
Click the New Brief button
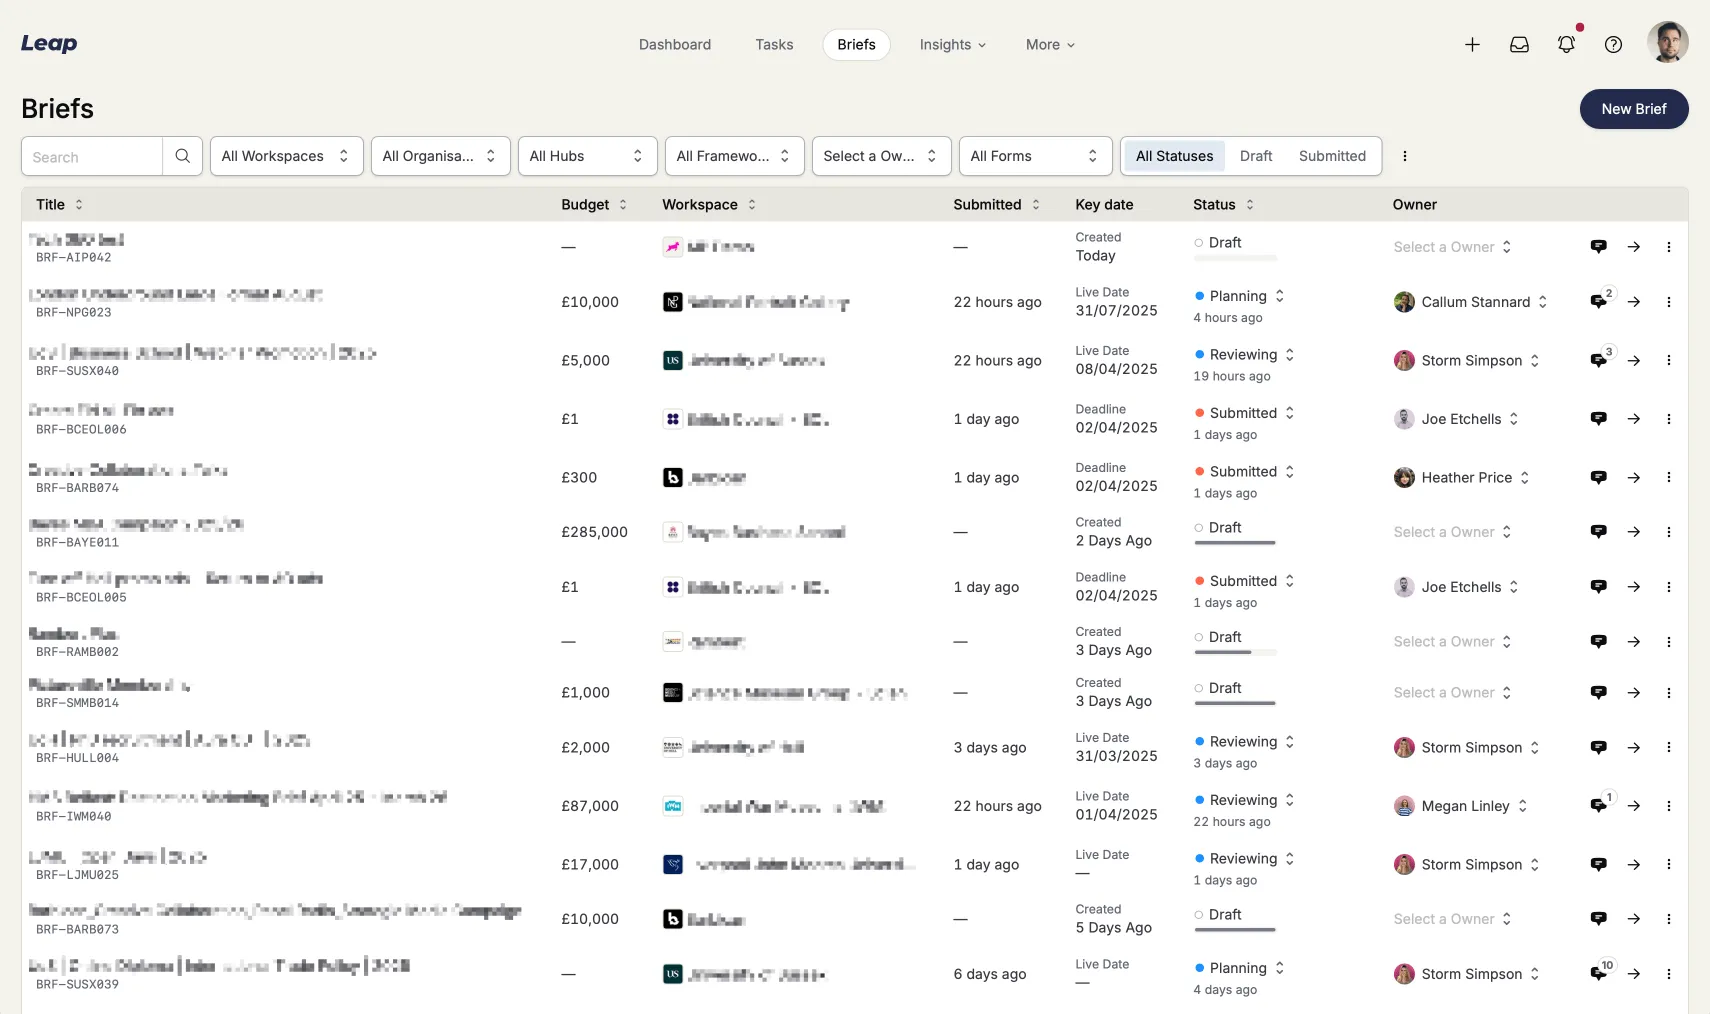[1633, 109]
